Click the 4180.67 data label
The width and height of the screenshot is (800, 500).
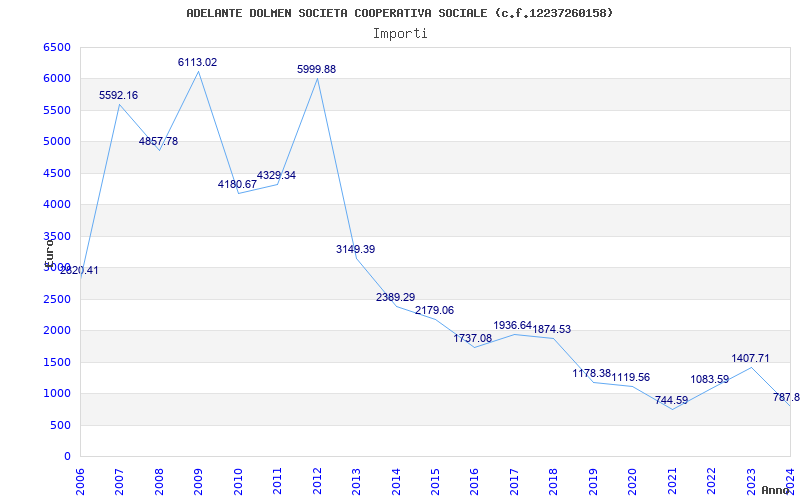point(237,184)
